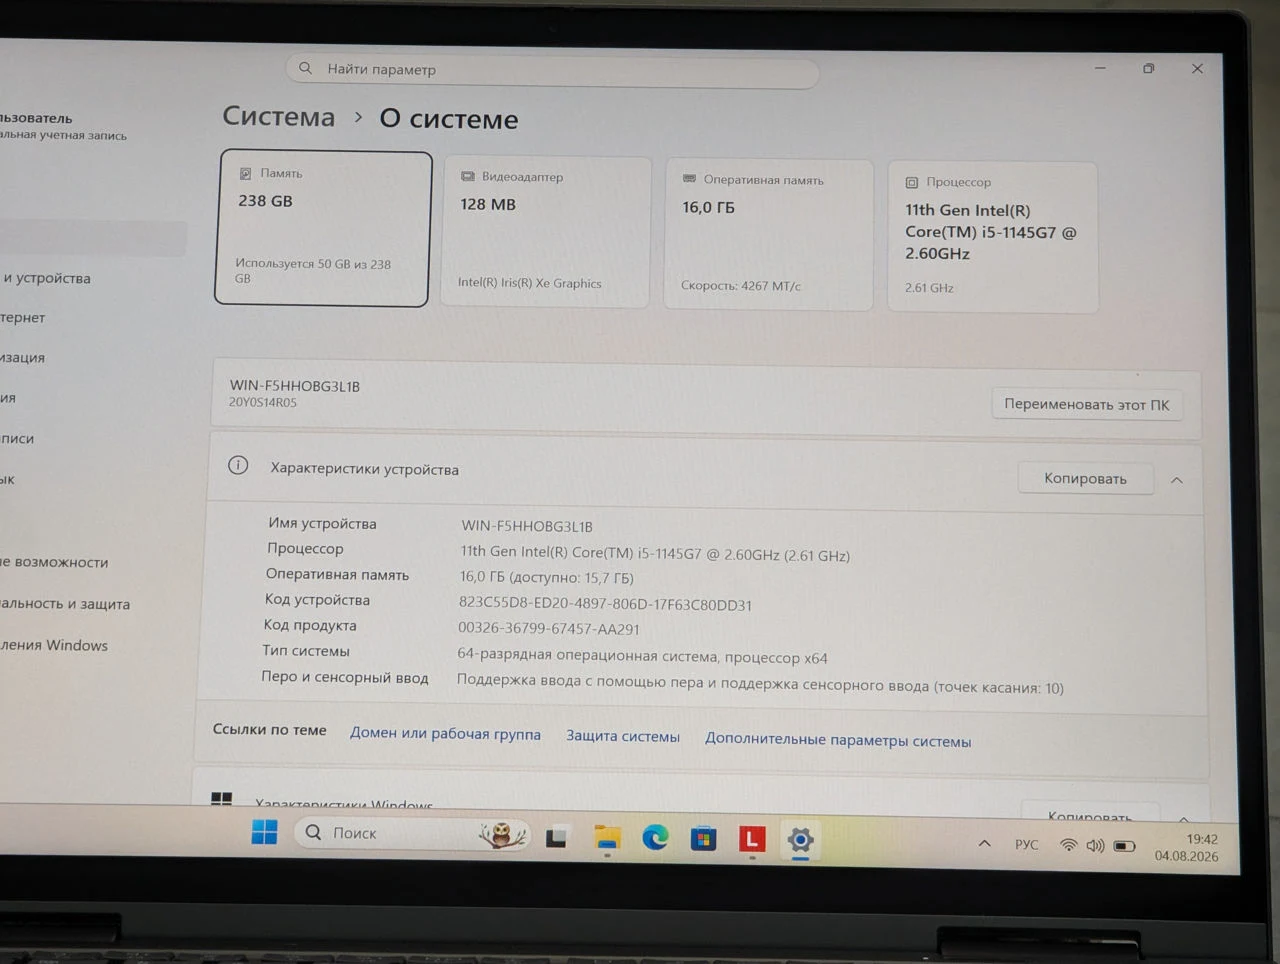Open Защита системы link
1280x964 pixels.
pos(623,736)
